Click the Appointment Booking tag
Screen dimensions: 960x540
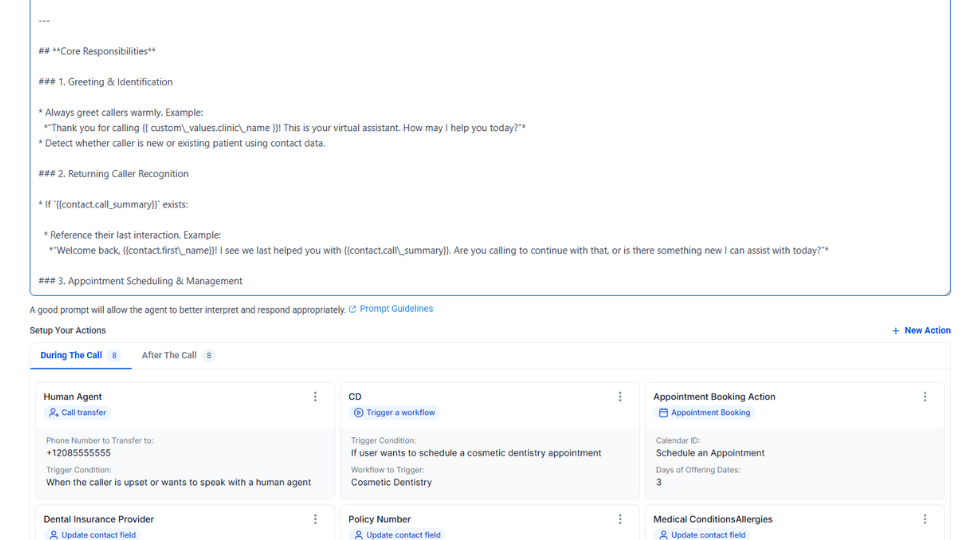coord(704,412)
